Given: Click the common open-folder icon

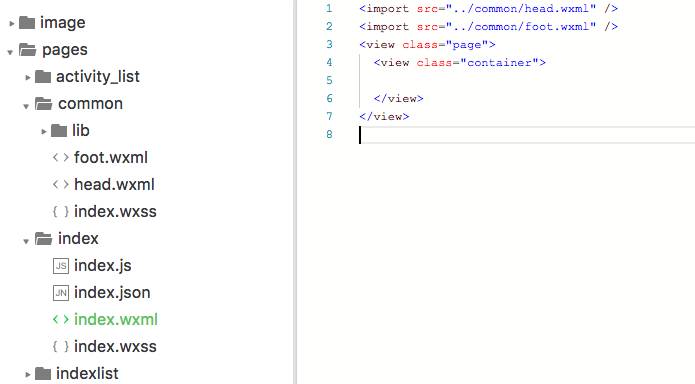Looking at the screenshot, I should click(43, 104).
